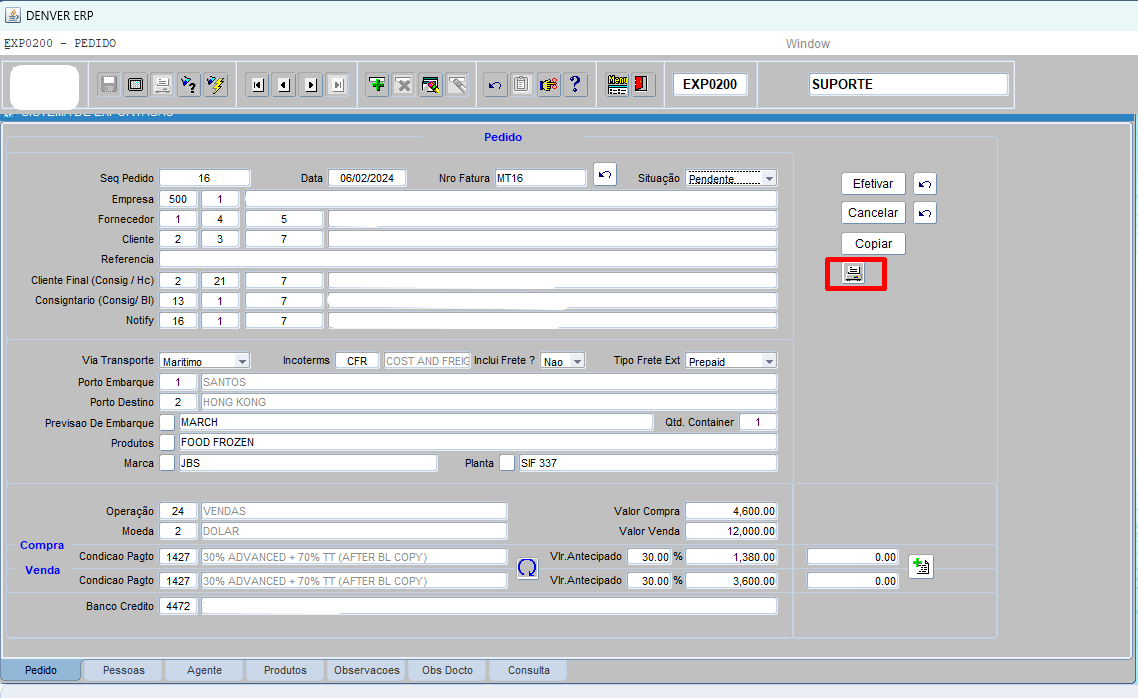1138x698 pixels.
Task: Click the toolbar printer icon
Action: point(163,85)
